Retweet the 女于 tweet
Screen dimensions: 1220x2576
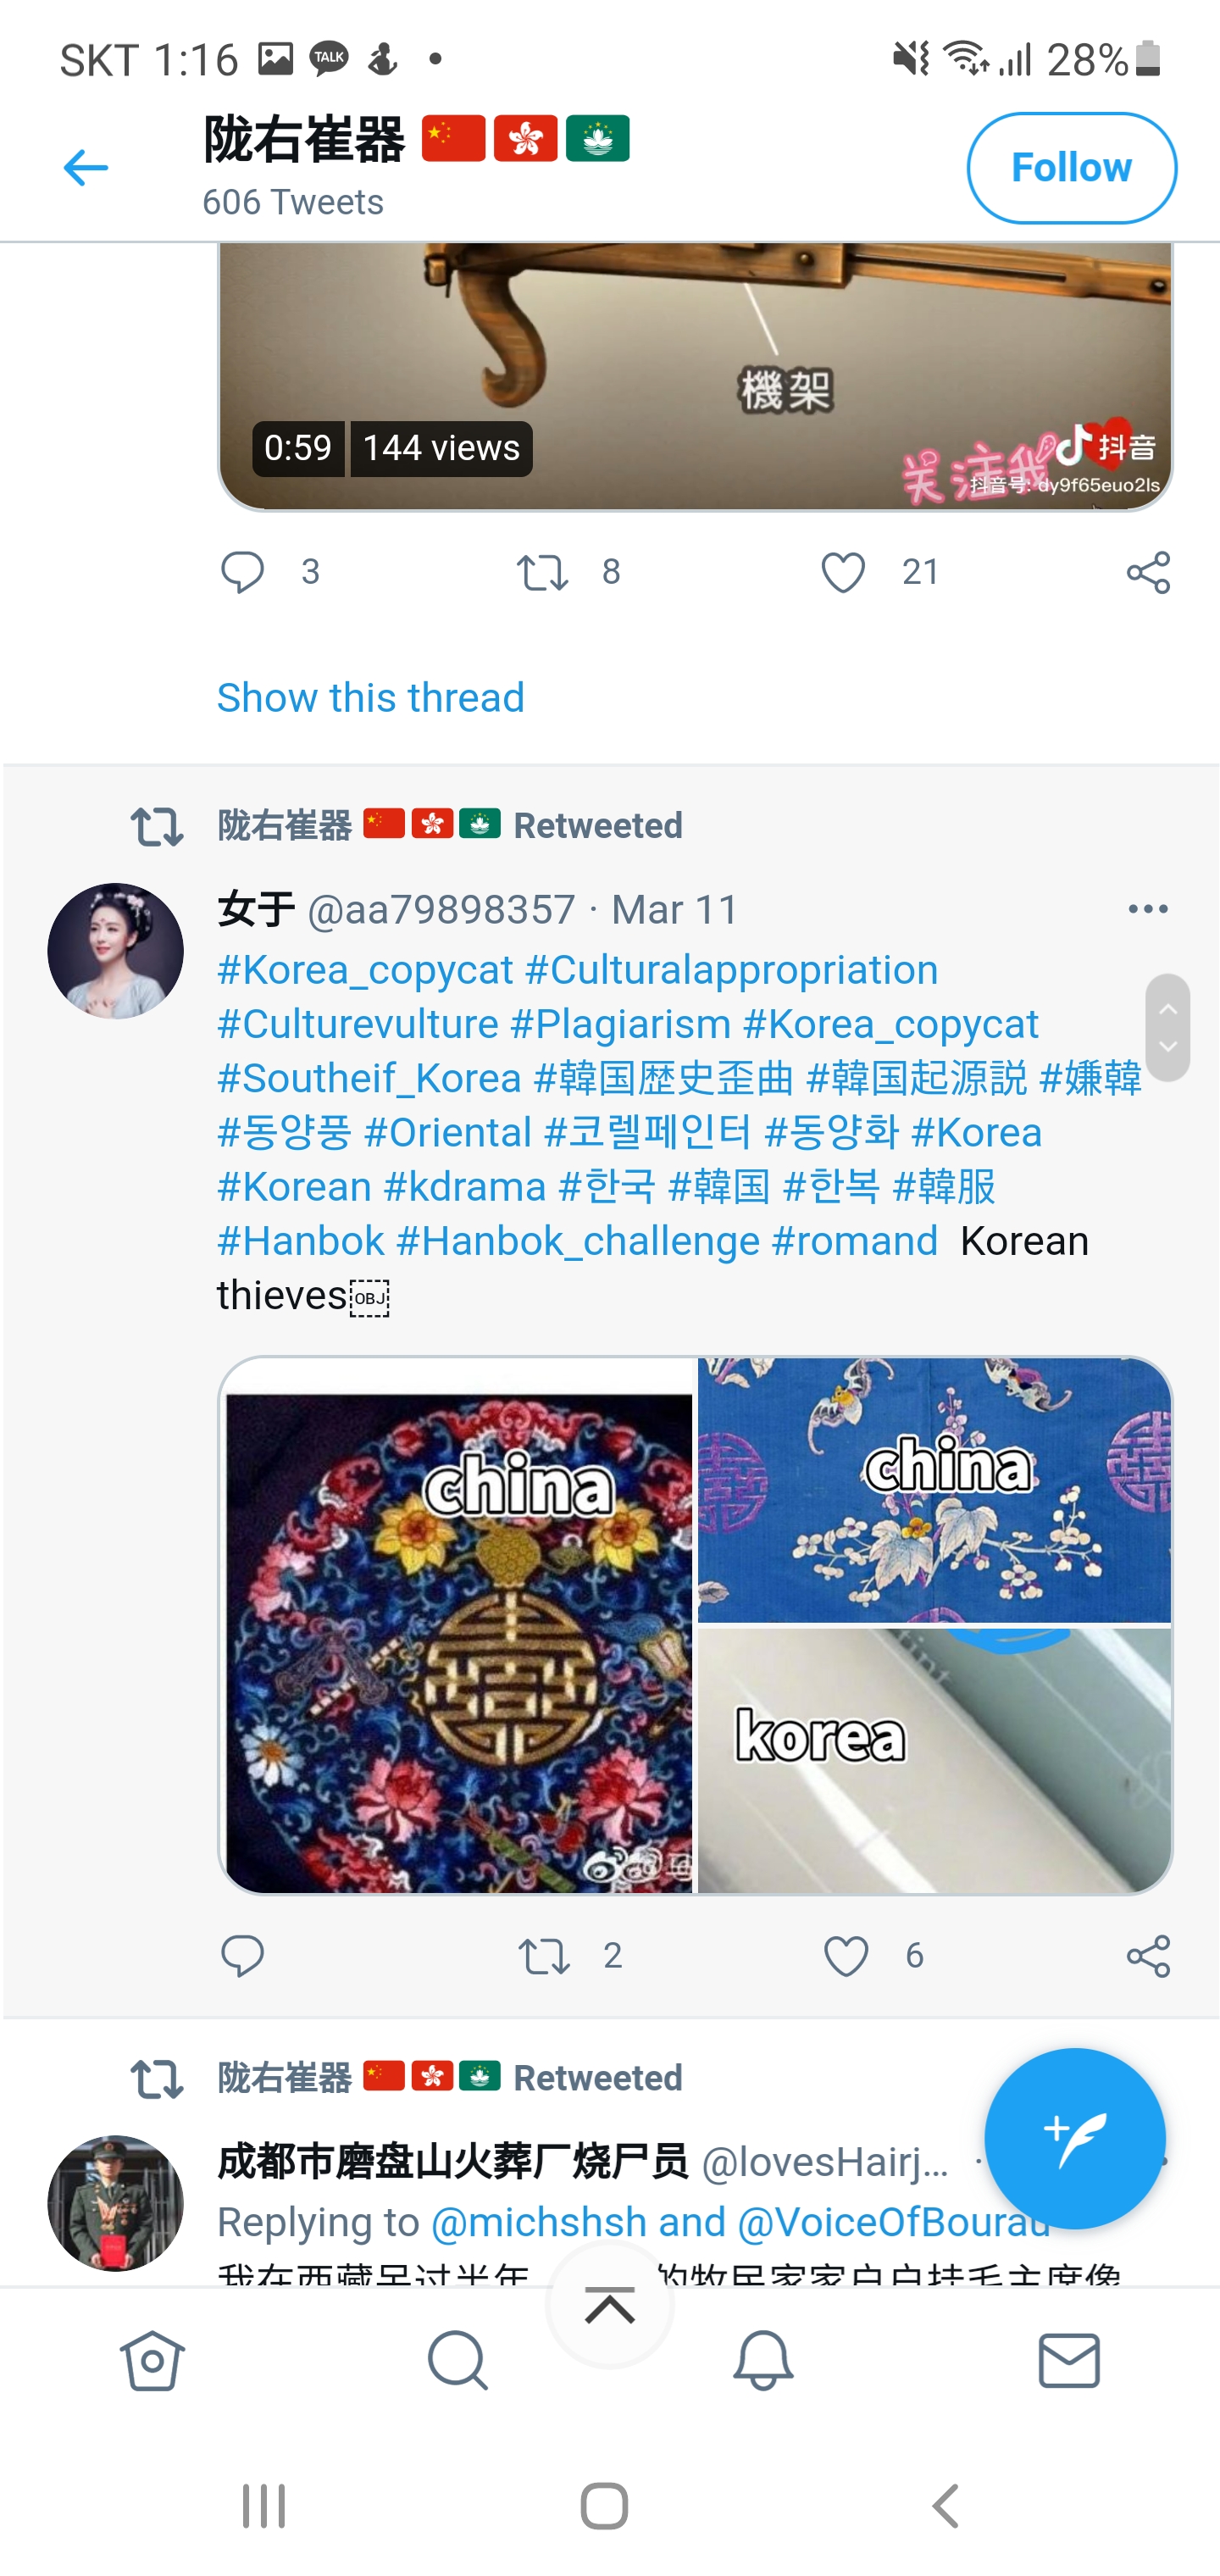point(544,1955)
